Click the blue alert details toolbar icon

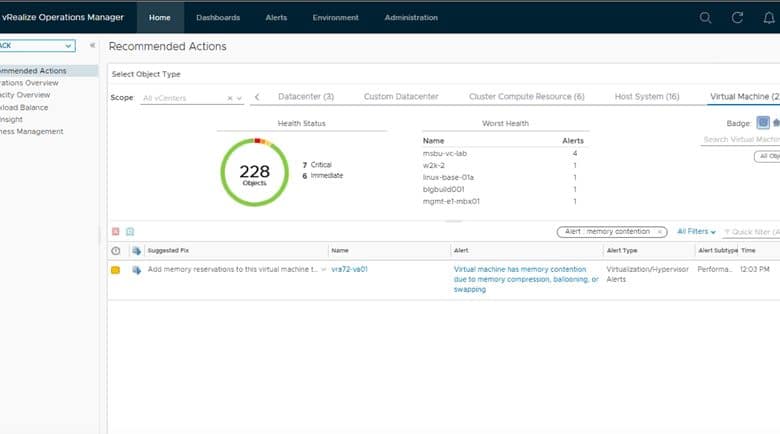pyautogui.click(x=130, y=231)
